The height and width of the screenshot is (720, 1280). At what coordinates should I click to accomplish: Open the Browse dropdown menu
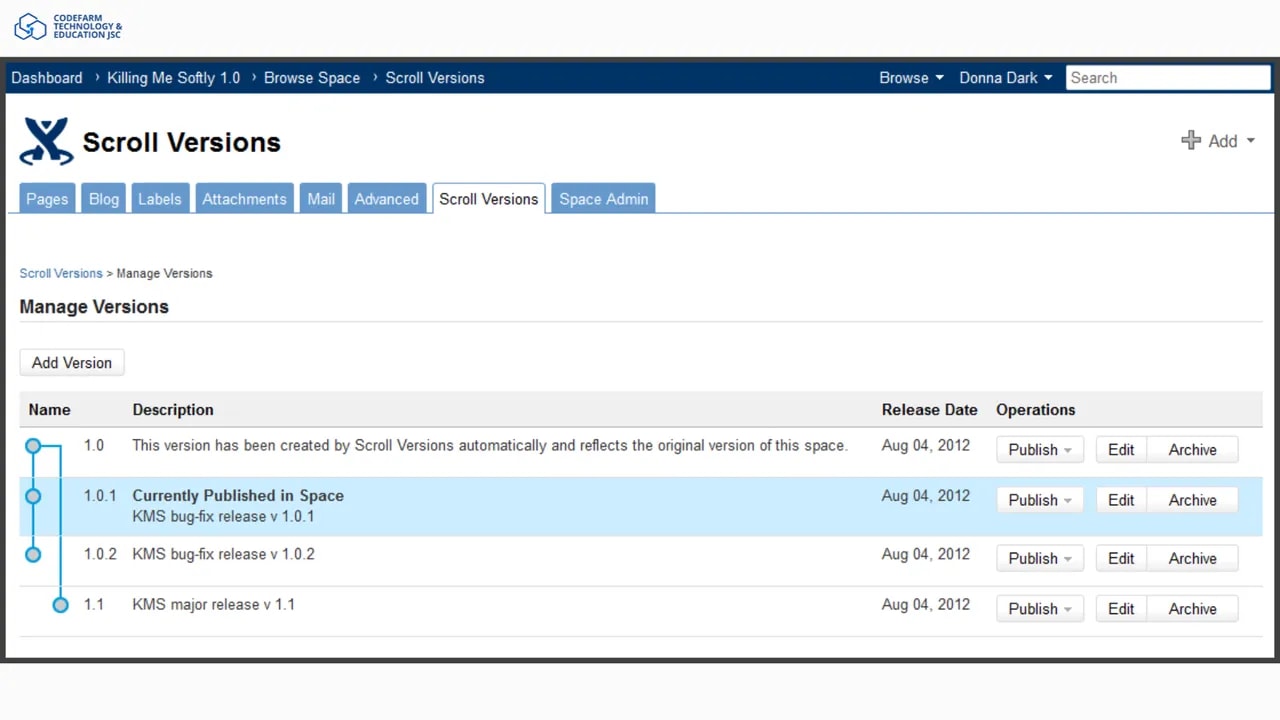tap(910, 78)
